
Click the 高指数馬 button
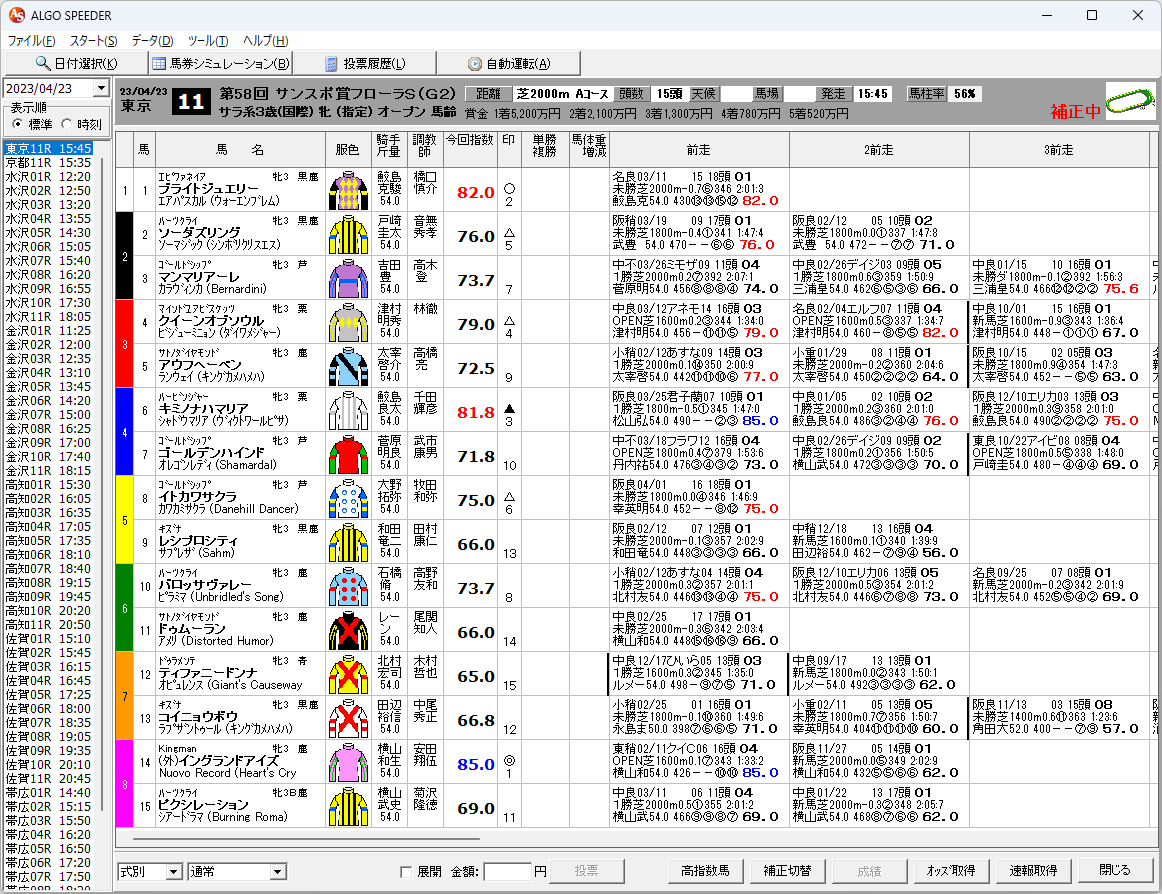coord(706,871)
